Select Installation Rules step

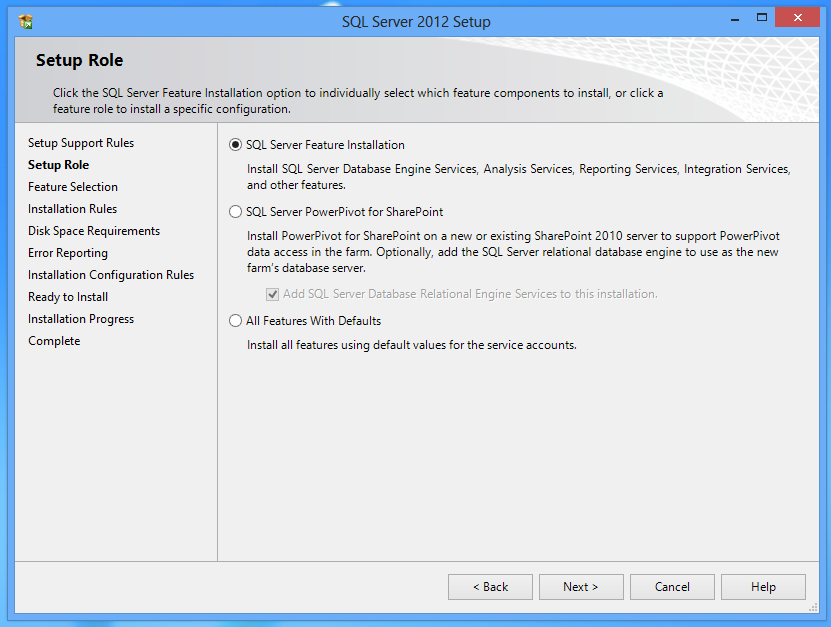click(72, 209)
